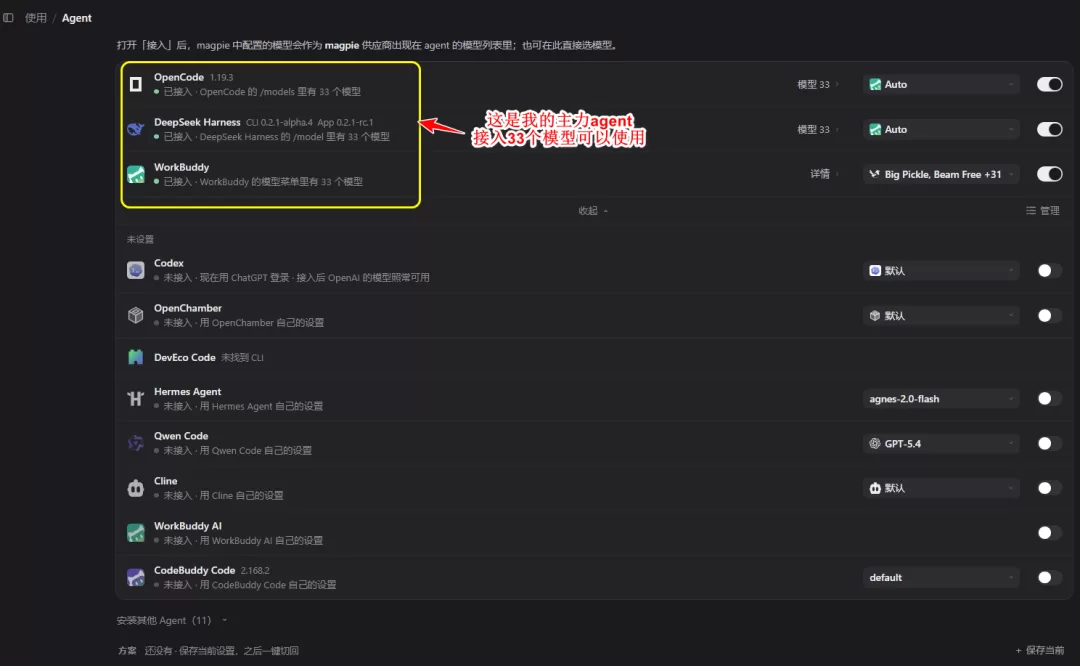Click the CodeBuddy Code name label
The height and width of the screenshot is (666, 1080).
coord(194,570)
